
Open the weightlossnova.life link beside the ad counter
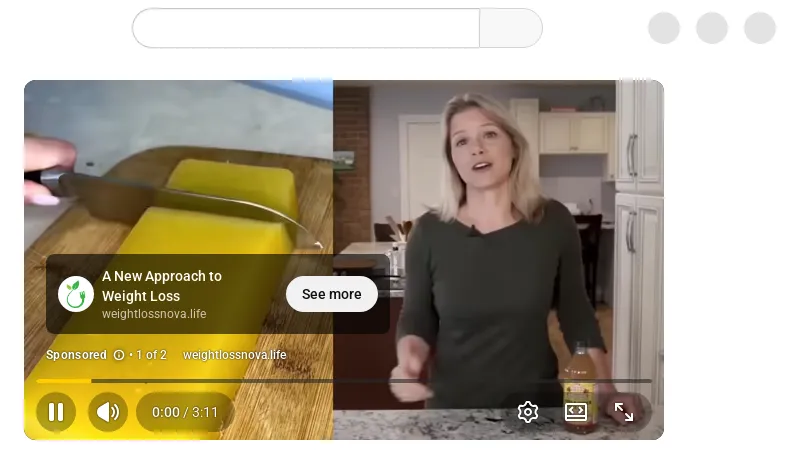pyautogui.click(x=235, y=355)
